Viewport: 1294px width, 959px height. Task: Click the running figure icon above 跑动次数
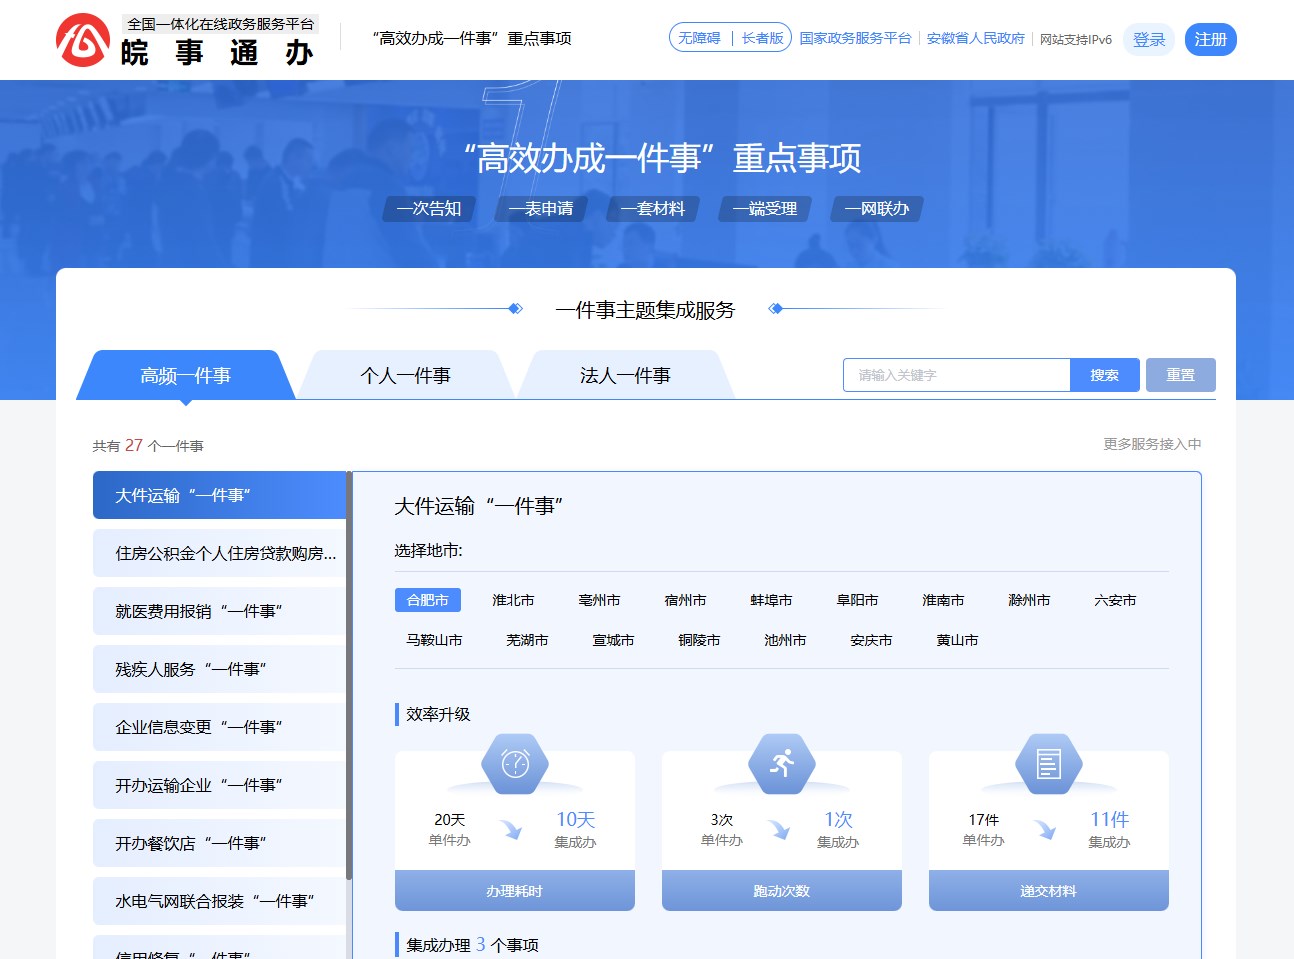[x=781, y=763]
